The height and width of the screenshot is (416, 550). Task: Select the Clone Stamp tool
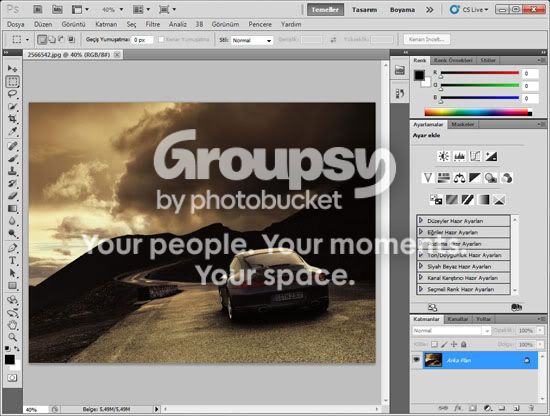click(x=13, y=171)
